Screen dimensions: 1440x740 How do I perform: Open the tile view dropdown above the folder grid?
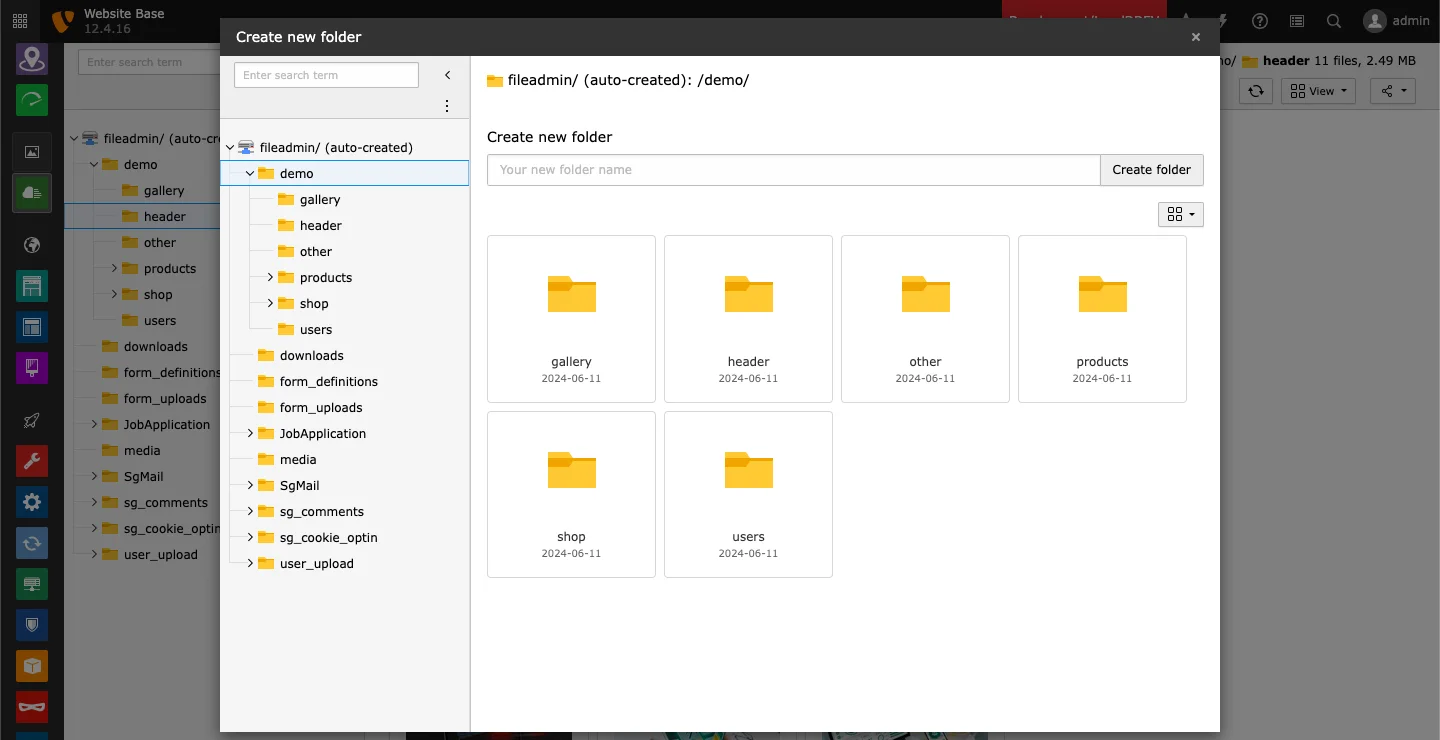click(x=1180, y=214)
